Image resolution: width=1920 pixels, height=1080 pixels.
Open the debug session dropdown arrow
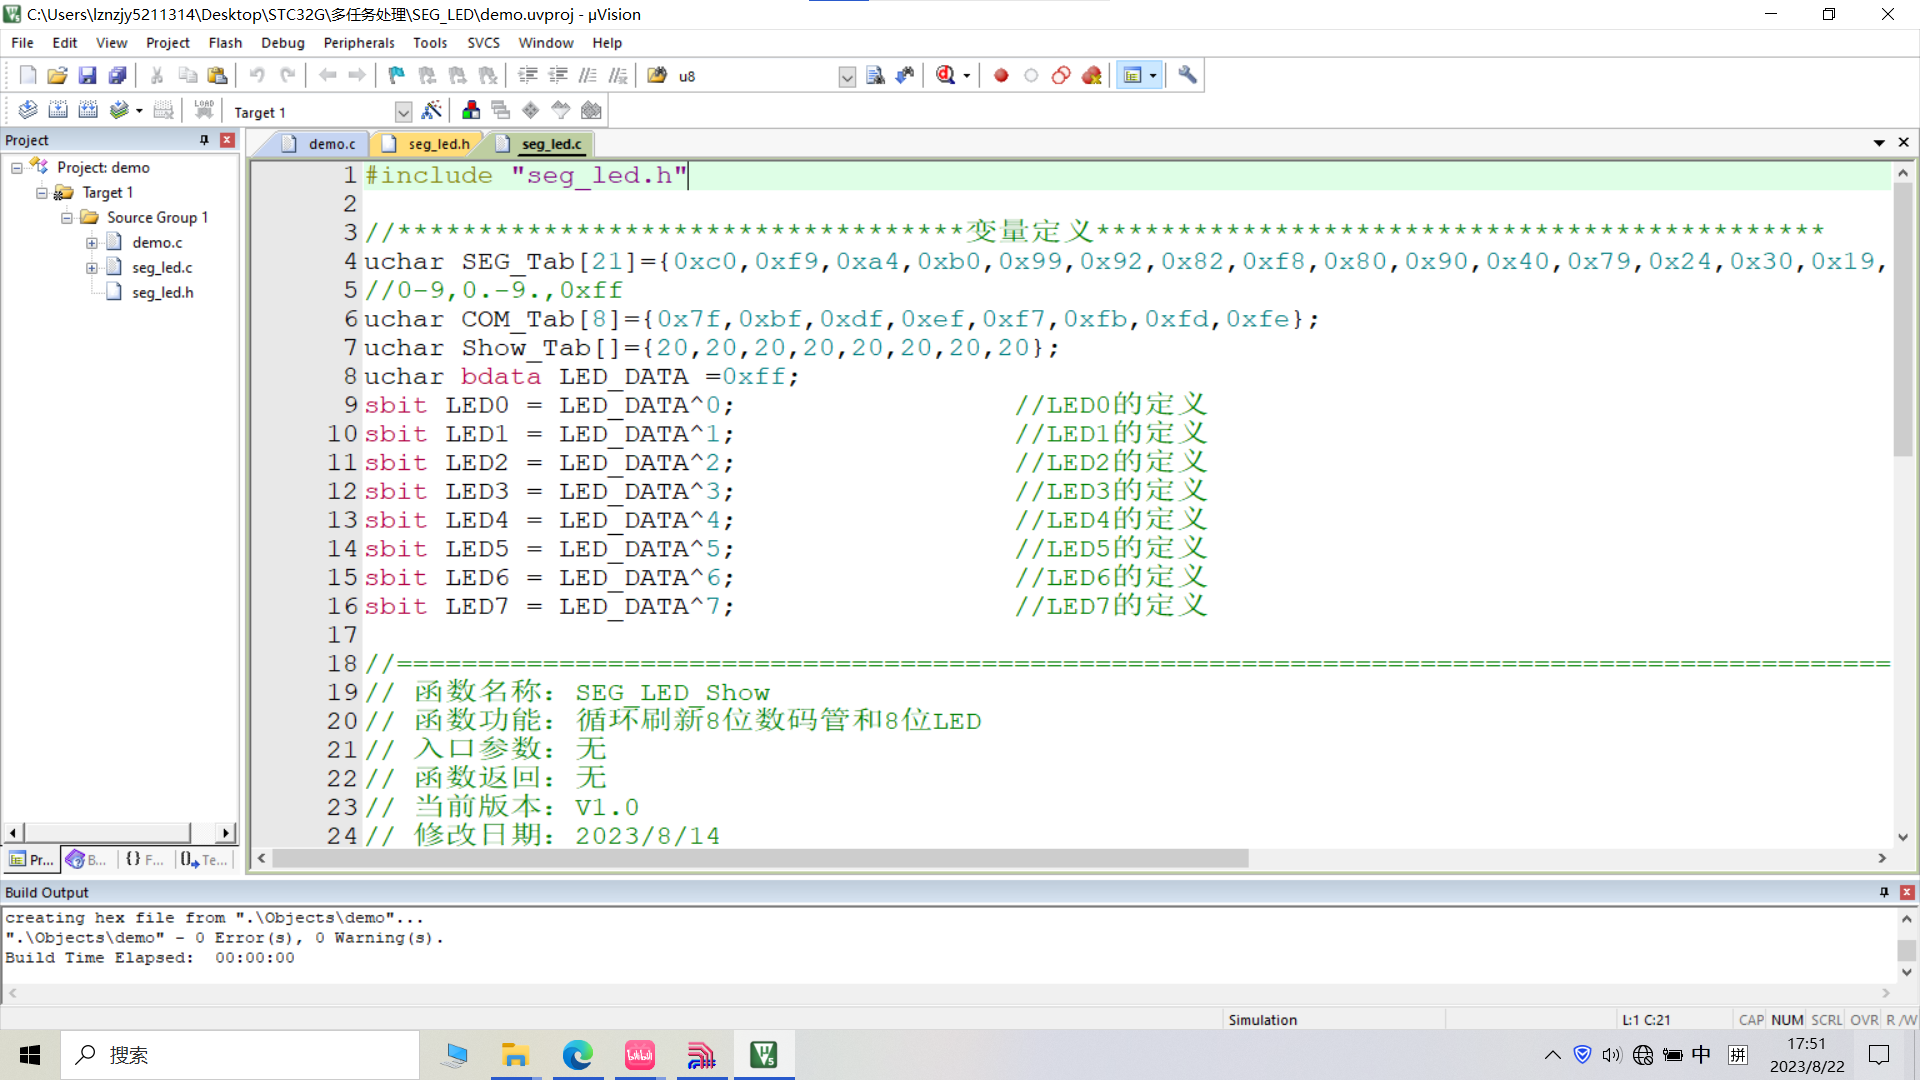coord(966,76)
